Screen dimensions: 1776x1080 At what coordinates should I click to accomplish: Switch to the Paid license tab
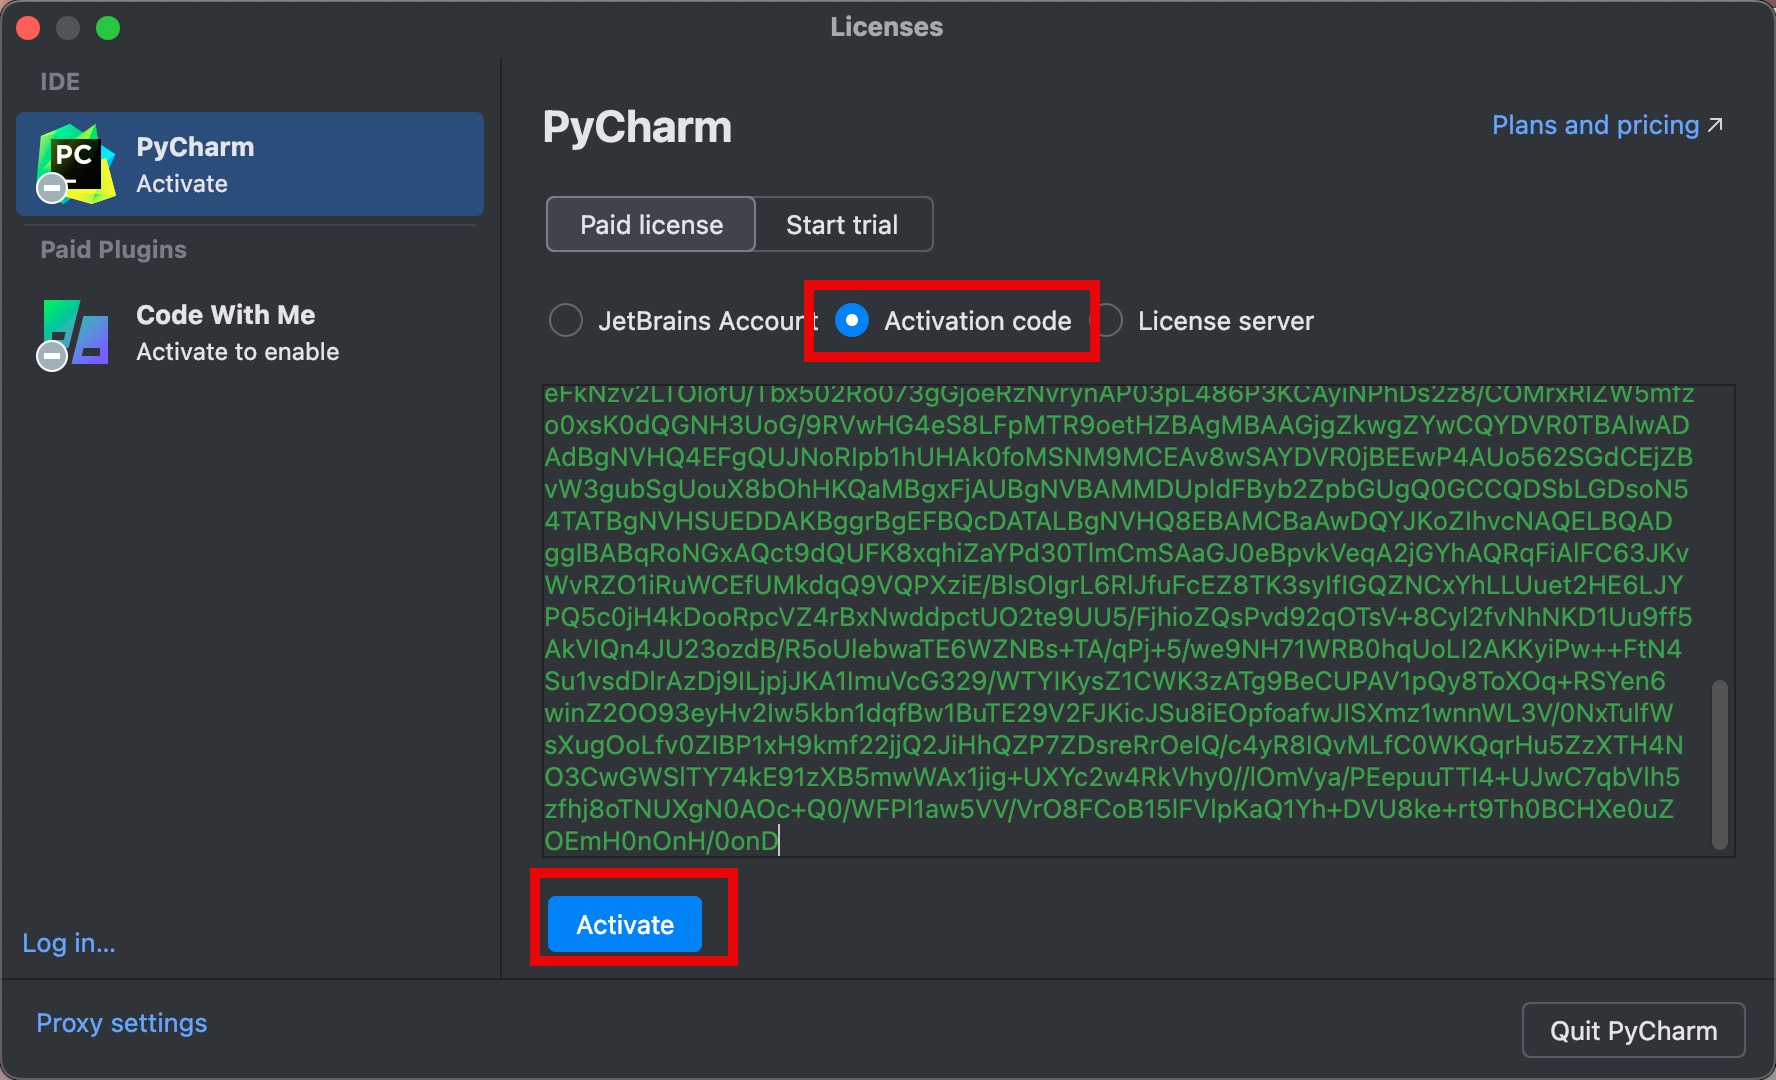[651, 225]
